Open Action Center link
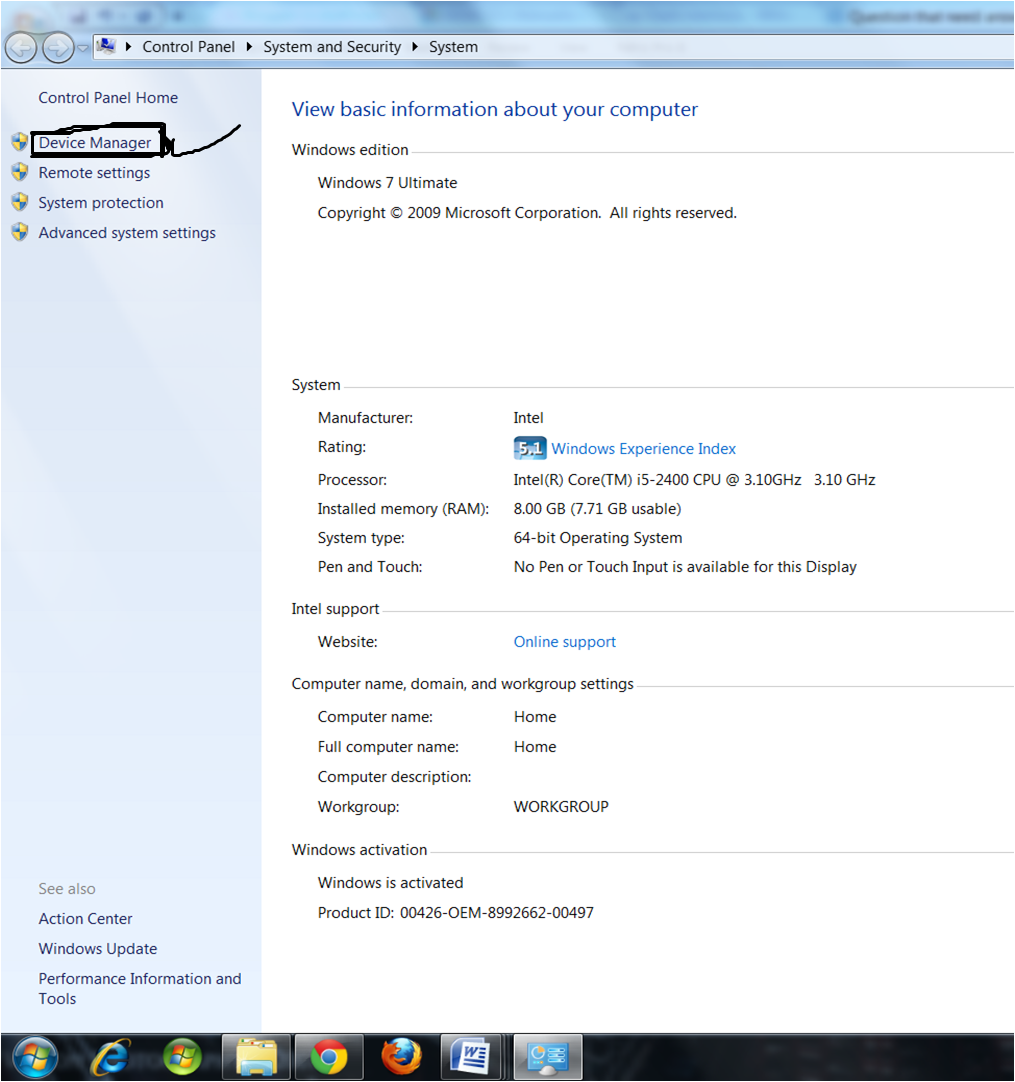 [x=86, y=919]
